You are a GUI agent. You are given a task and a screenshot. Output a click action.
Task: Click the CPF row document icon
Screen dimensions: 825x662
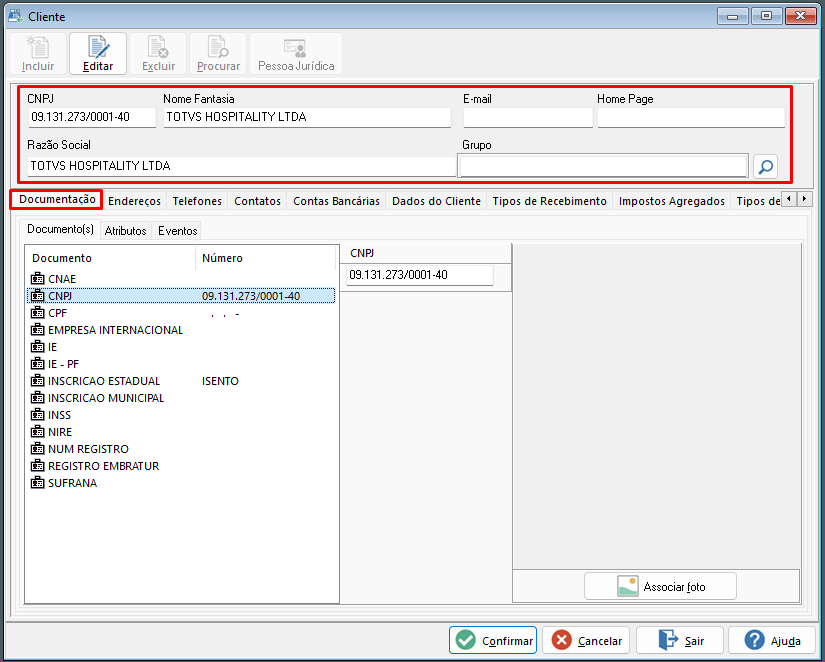click(37, 313)
